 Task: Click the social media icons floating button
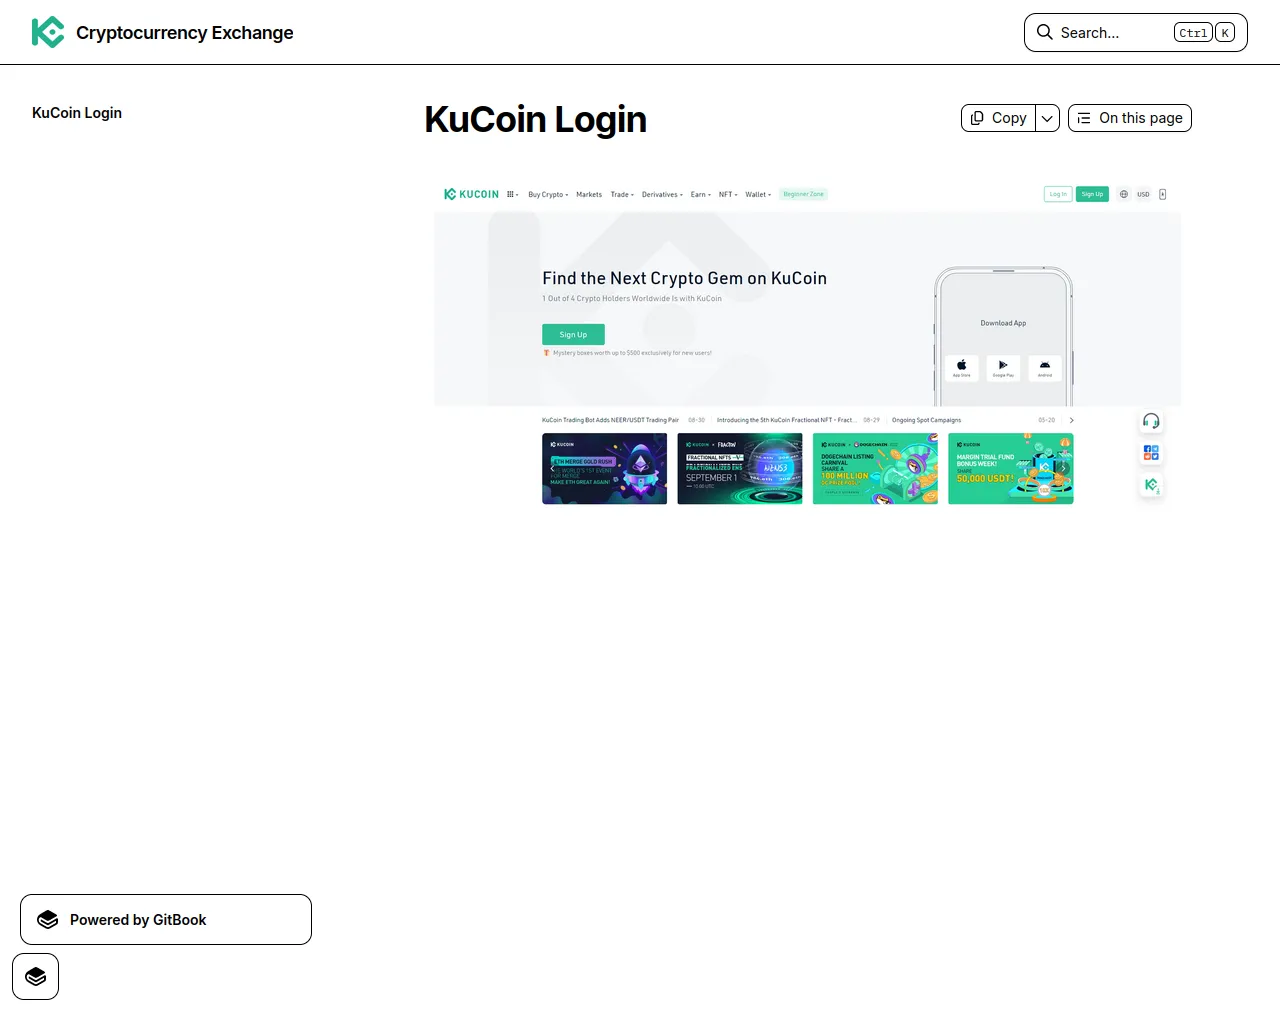point(1151,453)
